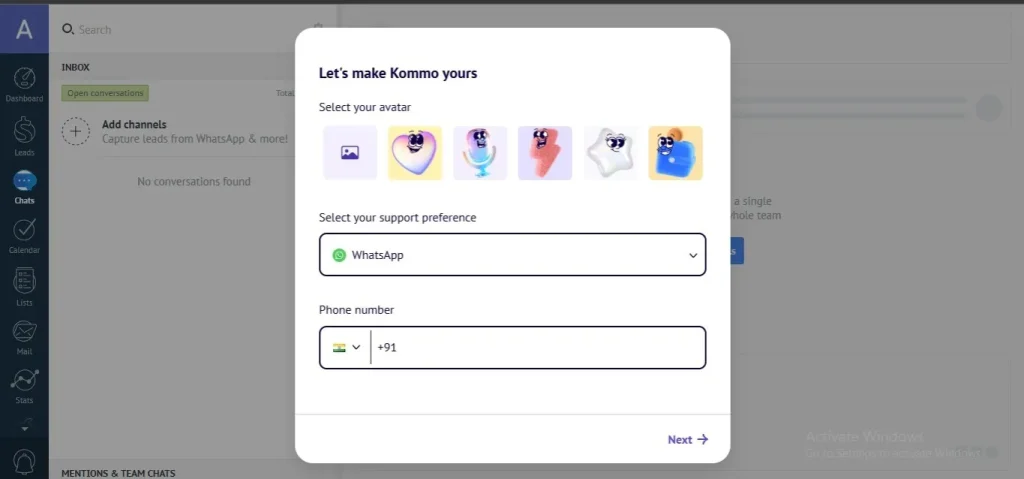Image resolution: width=1024 pixels, height=479 pixels.
Task: Choose the white star avatar
Action: [x=610, y=153]
